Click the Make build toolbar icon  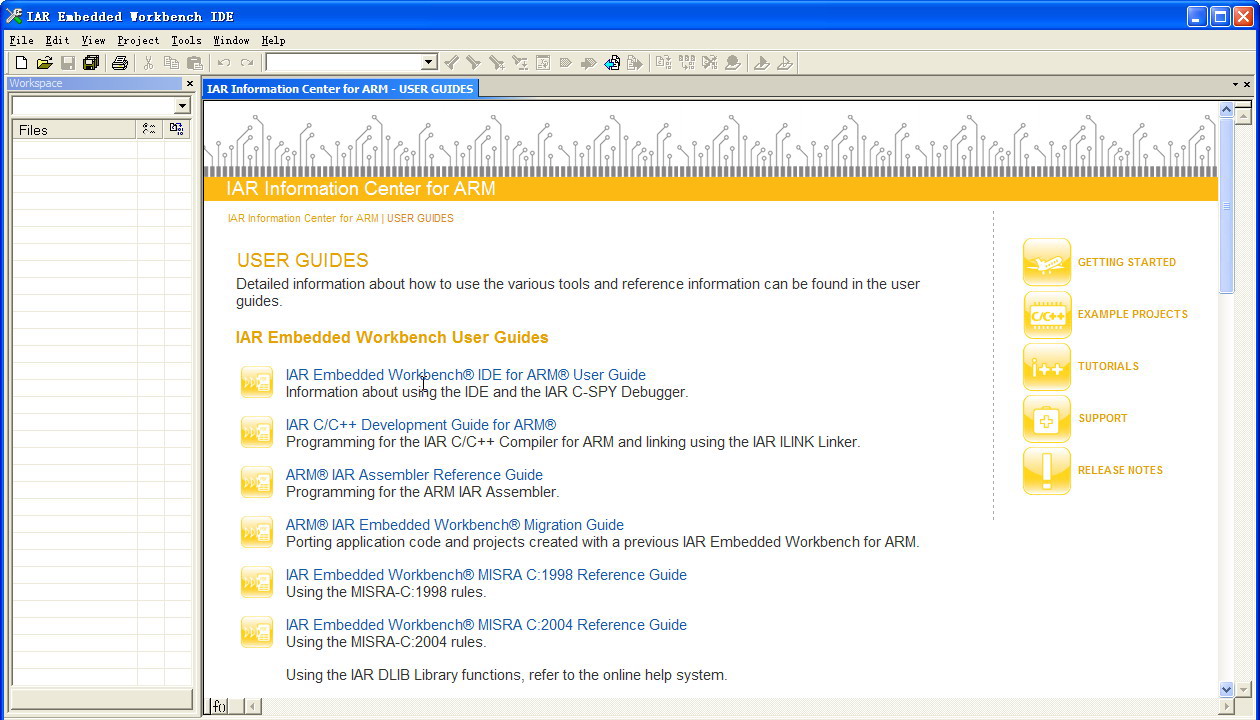[x=687, y=63]
